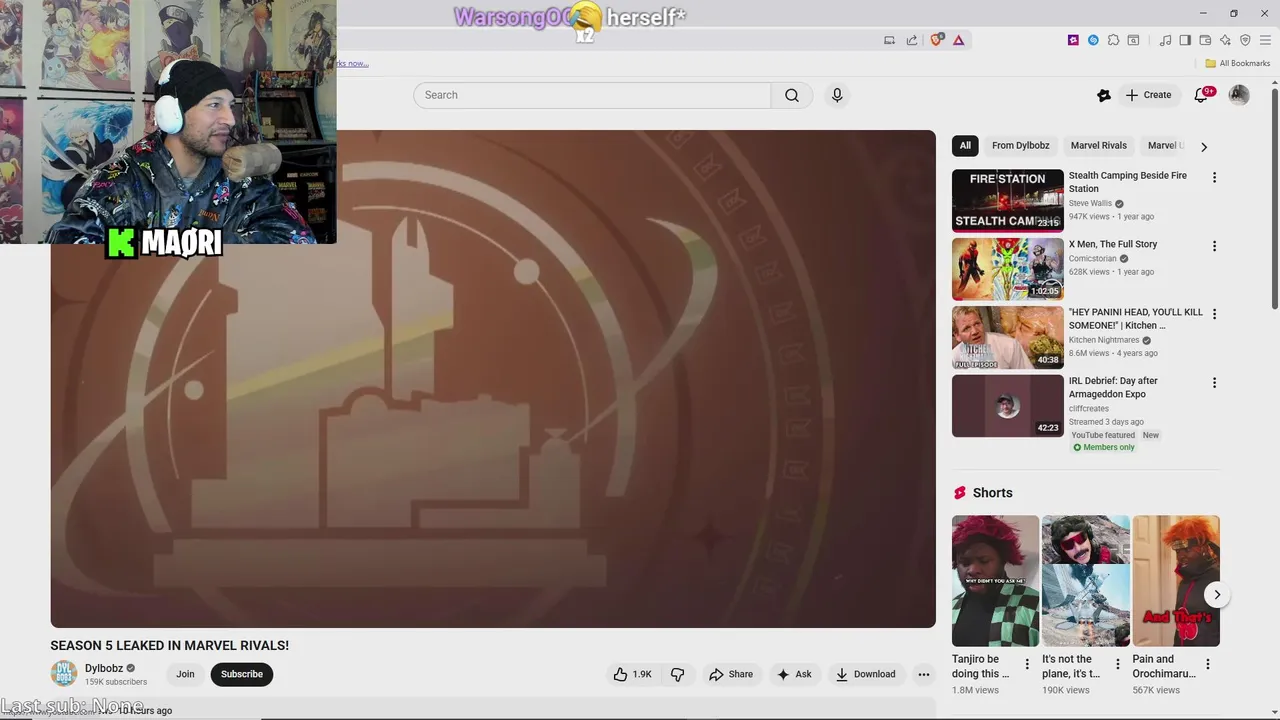Open options for IRL Debrief video
The width and height of the screenshot is (1280, 720).
[1214, 383]
